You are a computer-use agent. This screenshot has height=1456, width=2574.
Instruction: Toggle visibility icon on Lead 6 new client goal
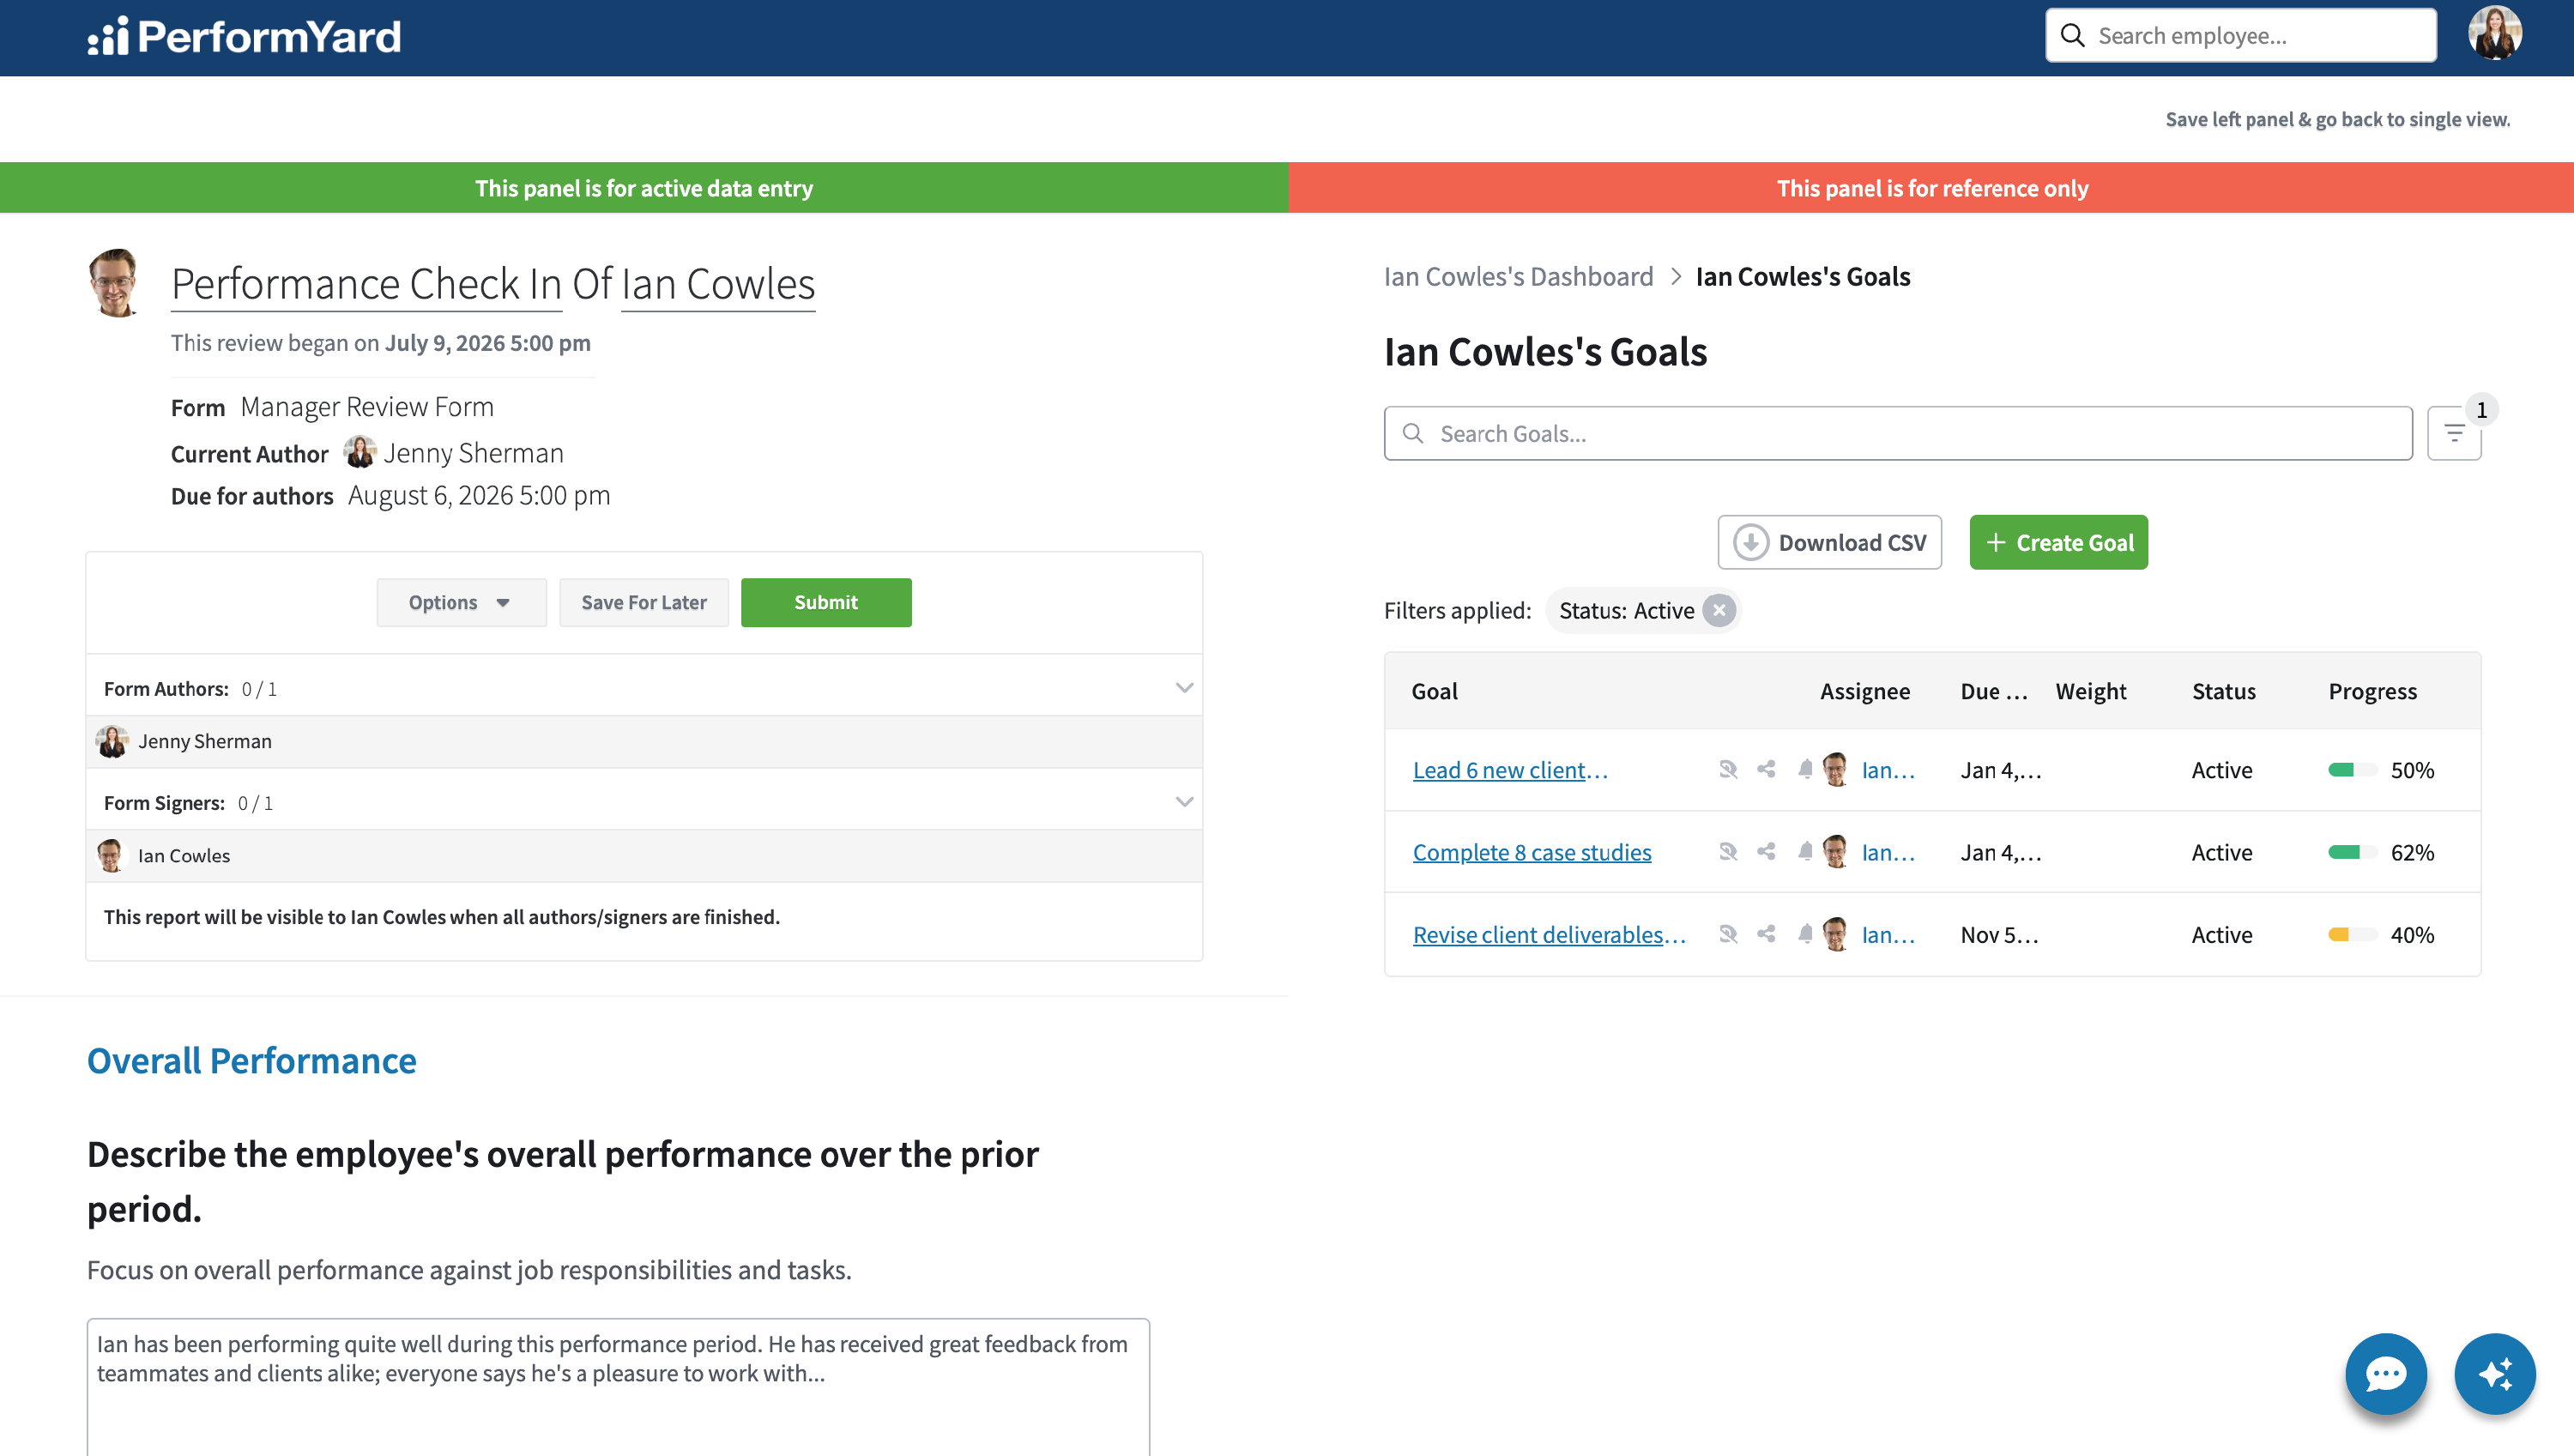[x=1728, y=769]
